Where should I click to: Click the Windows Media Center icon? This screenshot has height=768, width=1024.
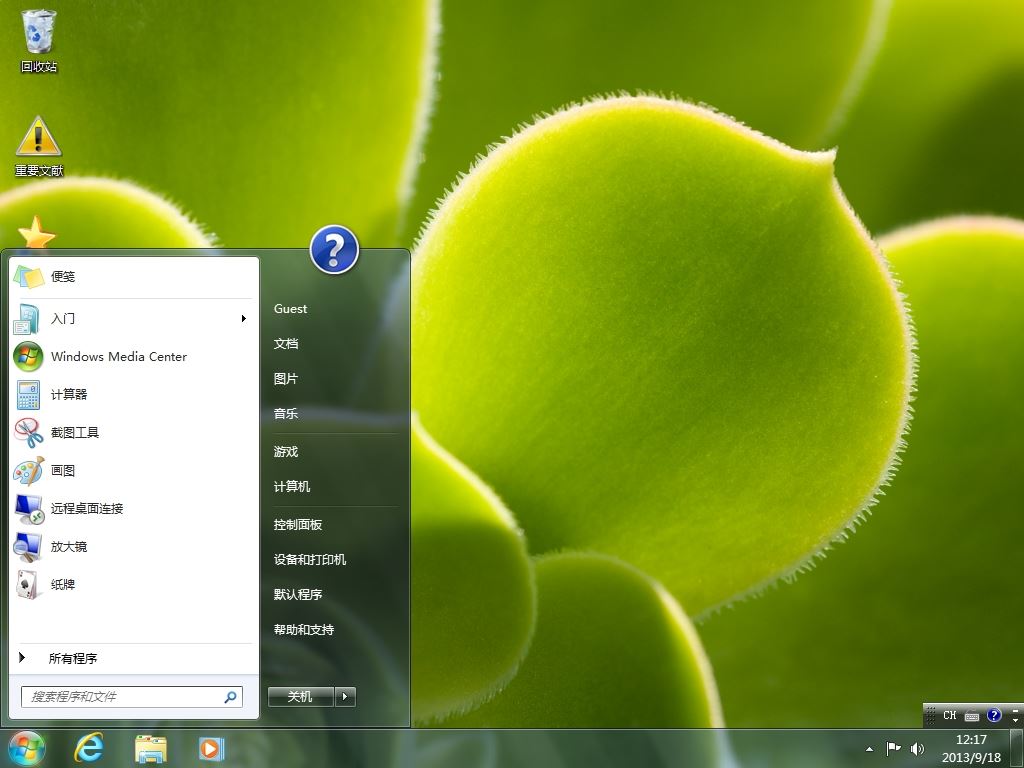(x=28, y=357)
